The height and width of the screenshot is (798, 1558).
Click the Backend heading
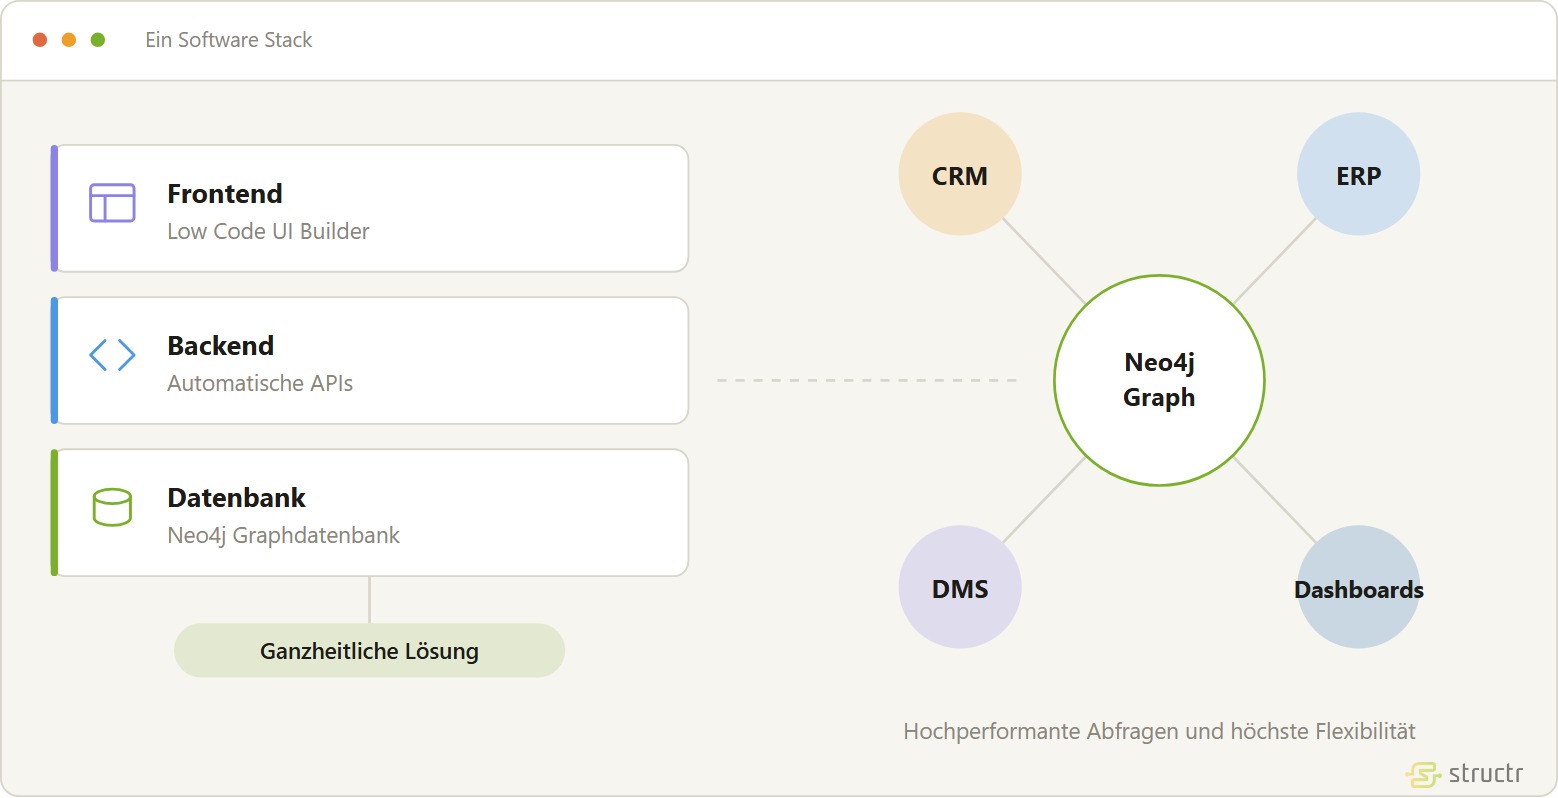point(221,346)
